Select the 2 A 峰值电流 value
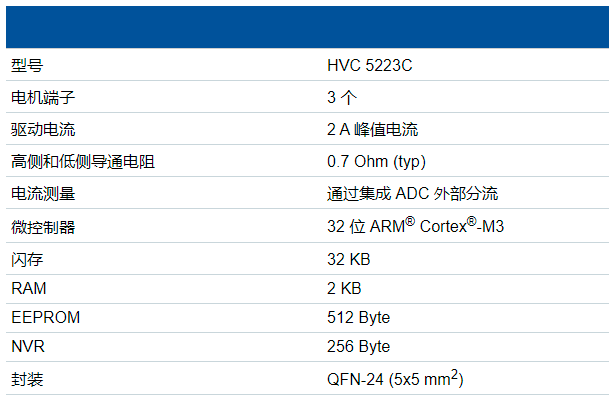609x400 pixels. (372, 129)
